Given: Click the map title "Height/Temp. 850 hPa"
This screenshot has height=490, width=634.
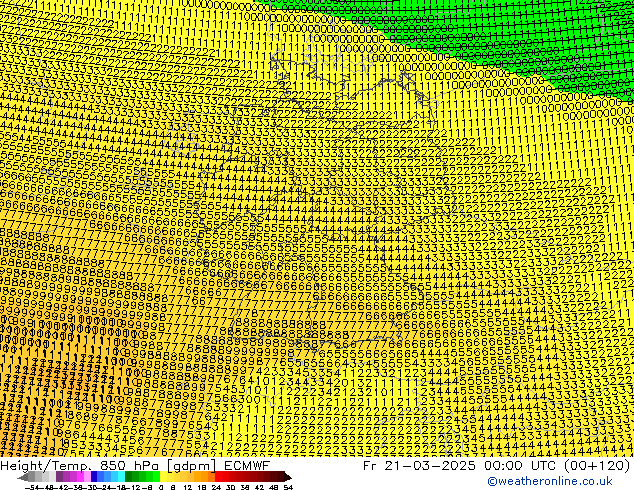Looking at the screenshot, I should click(79, 466).
